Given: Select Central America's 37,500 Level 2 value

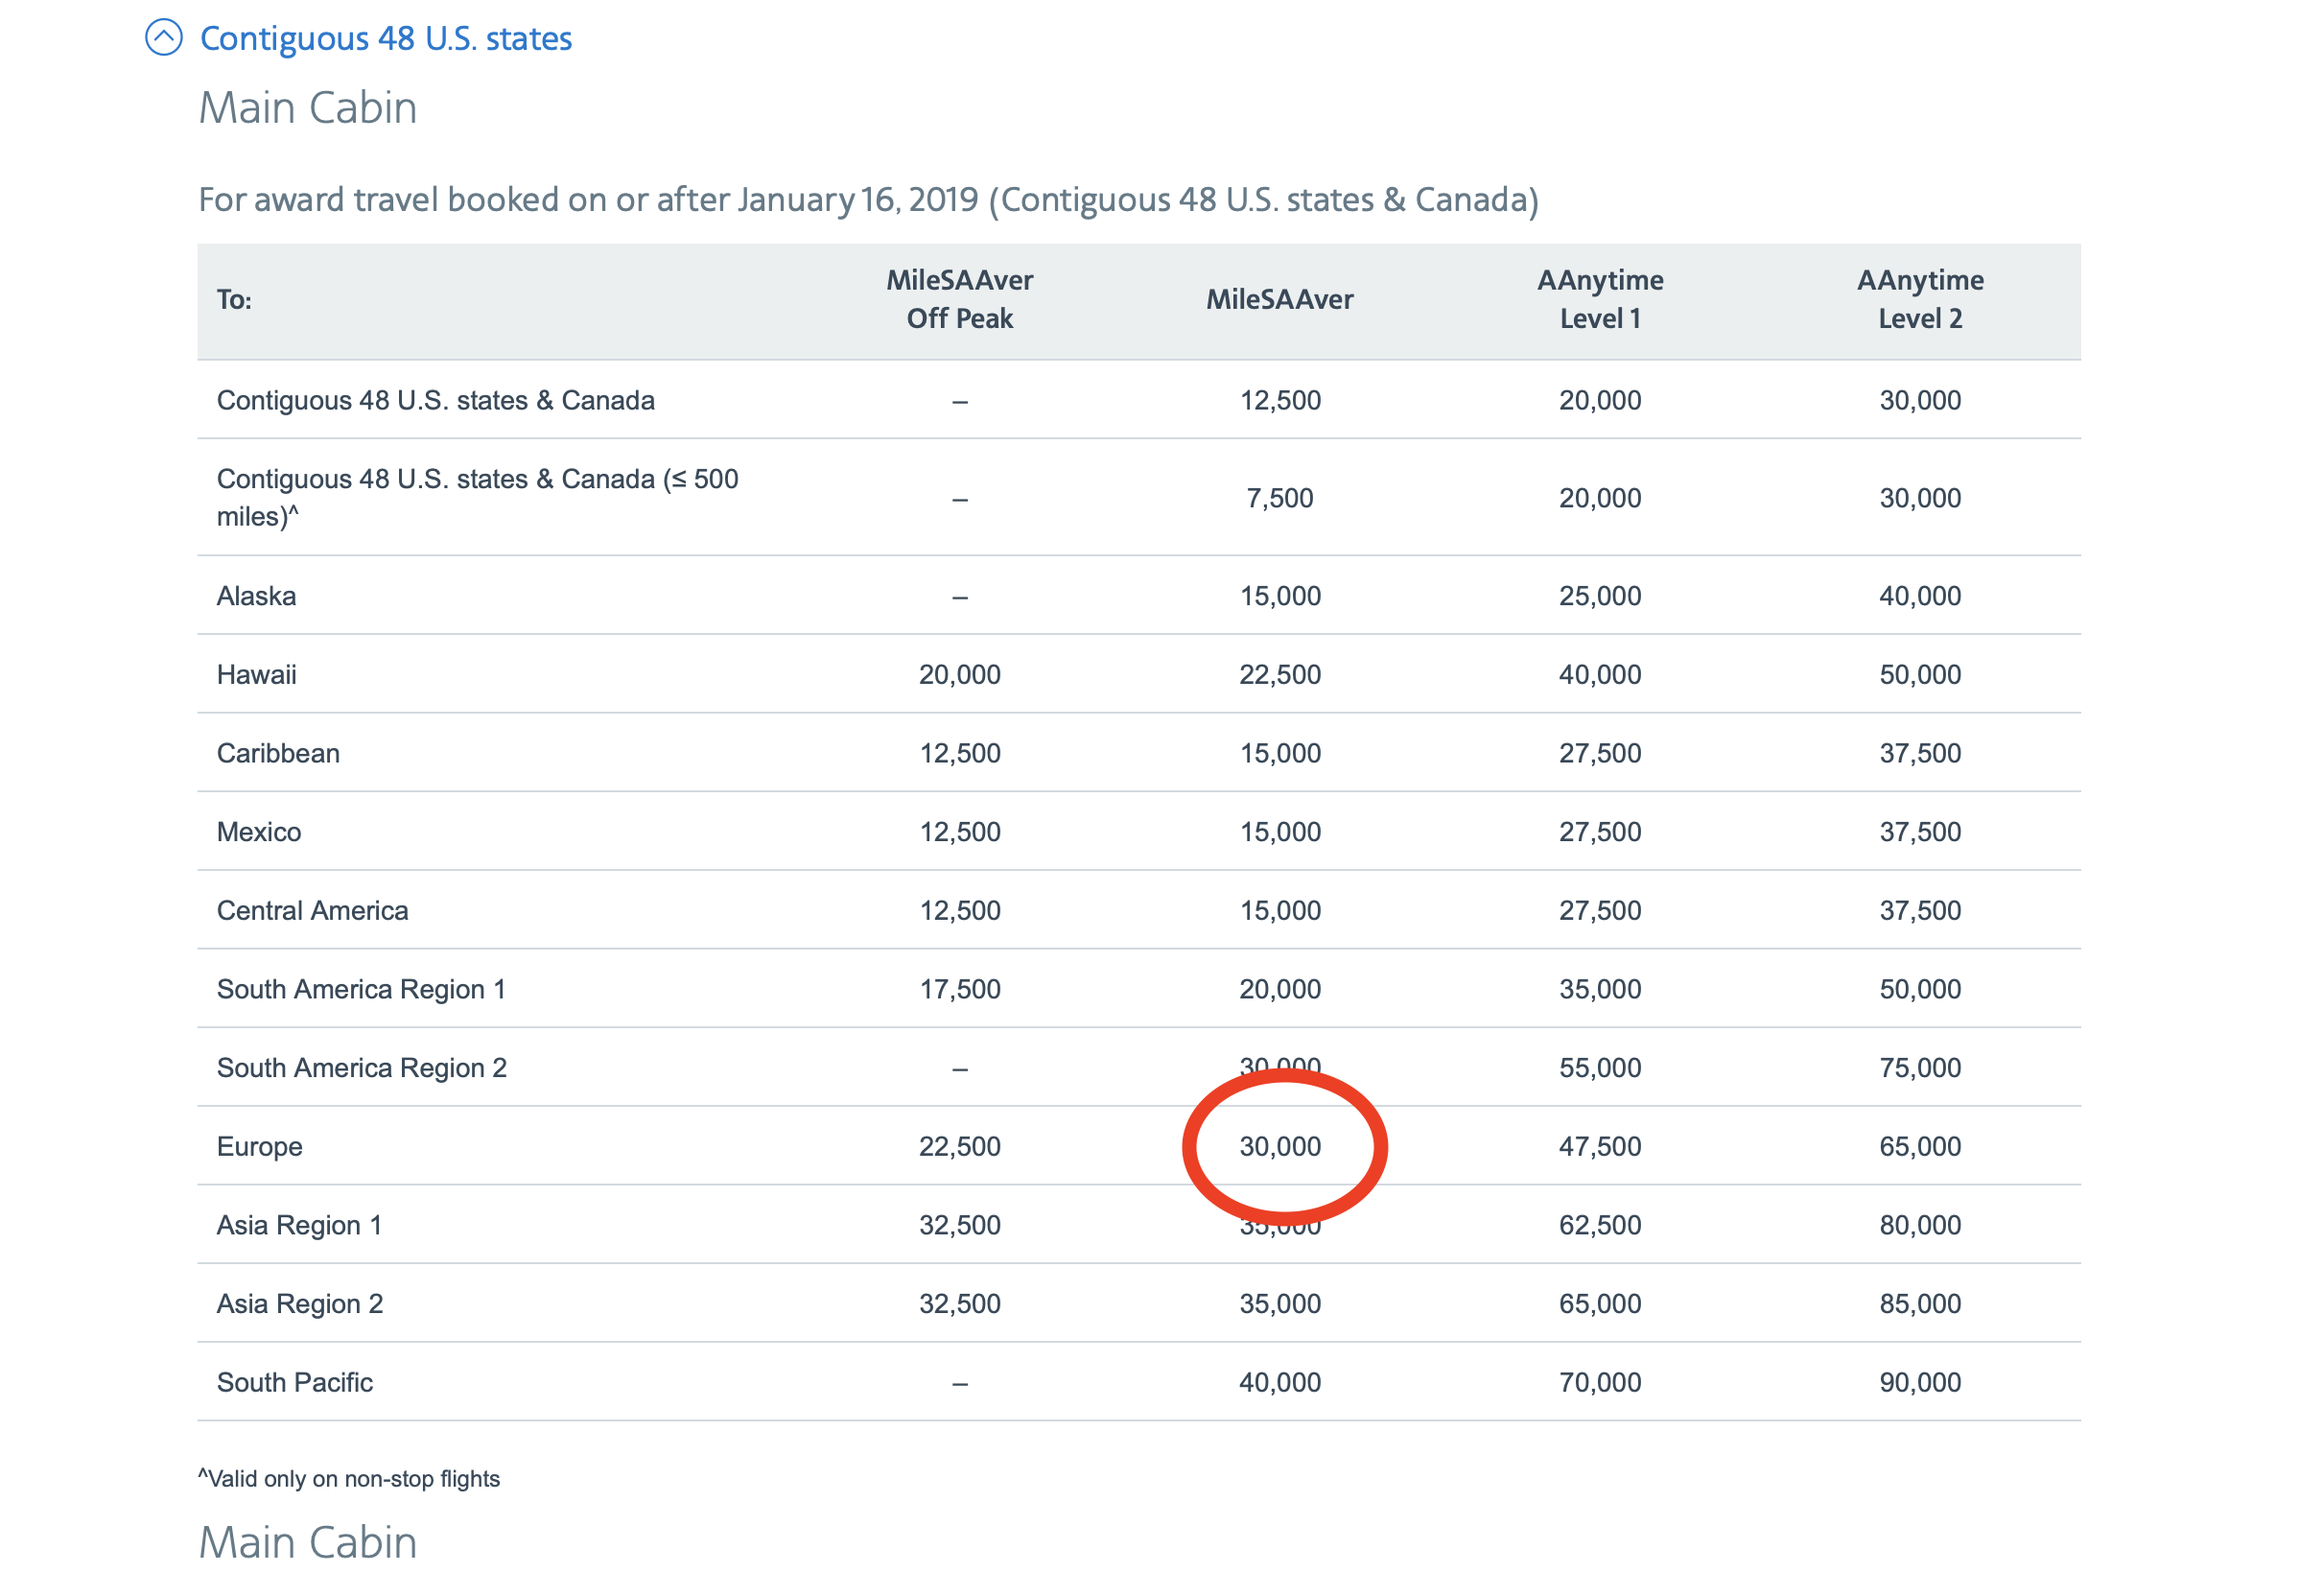Looking at the screenshot, I should pyautogui.click(x=1920, y=911).
